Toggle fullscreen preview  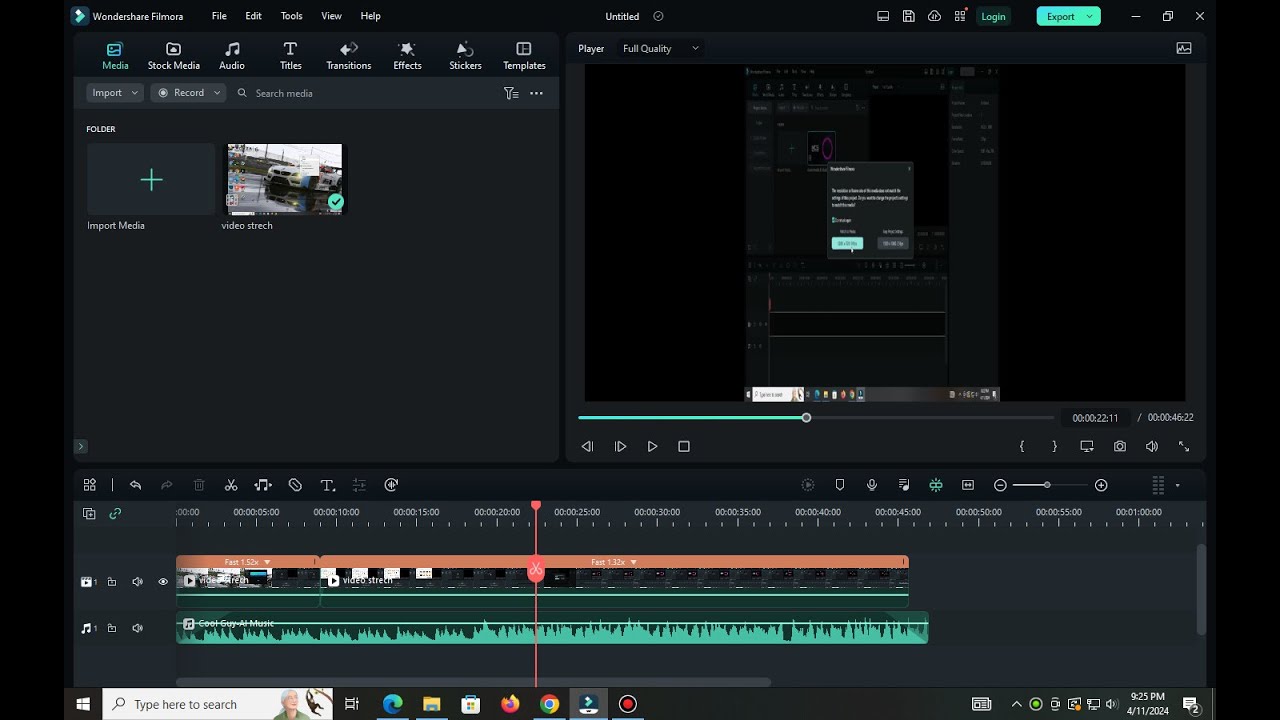coord(1184,447)
